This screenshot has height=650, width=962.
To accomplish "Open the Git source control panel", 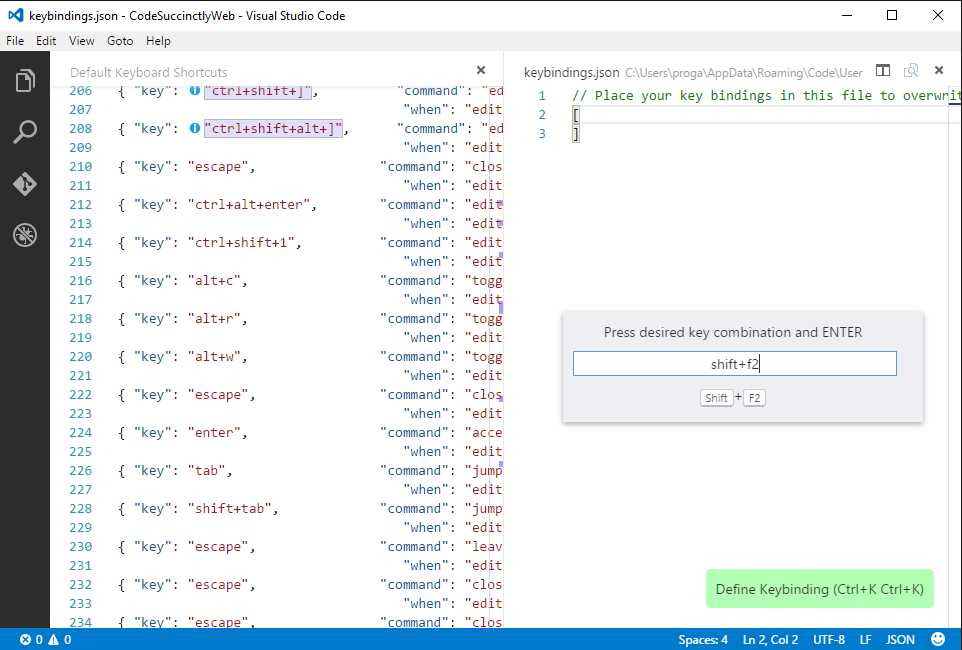I will click(x=25, y=184).
